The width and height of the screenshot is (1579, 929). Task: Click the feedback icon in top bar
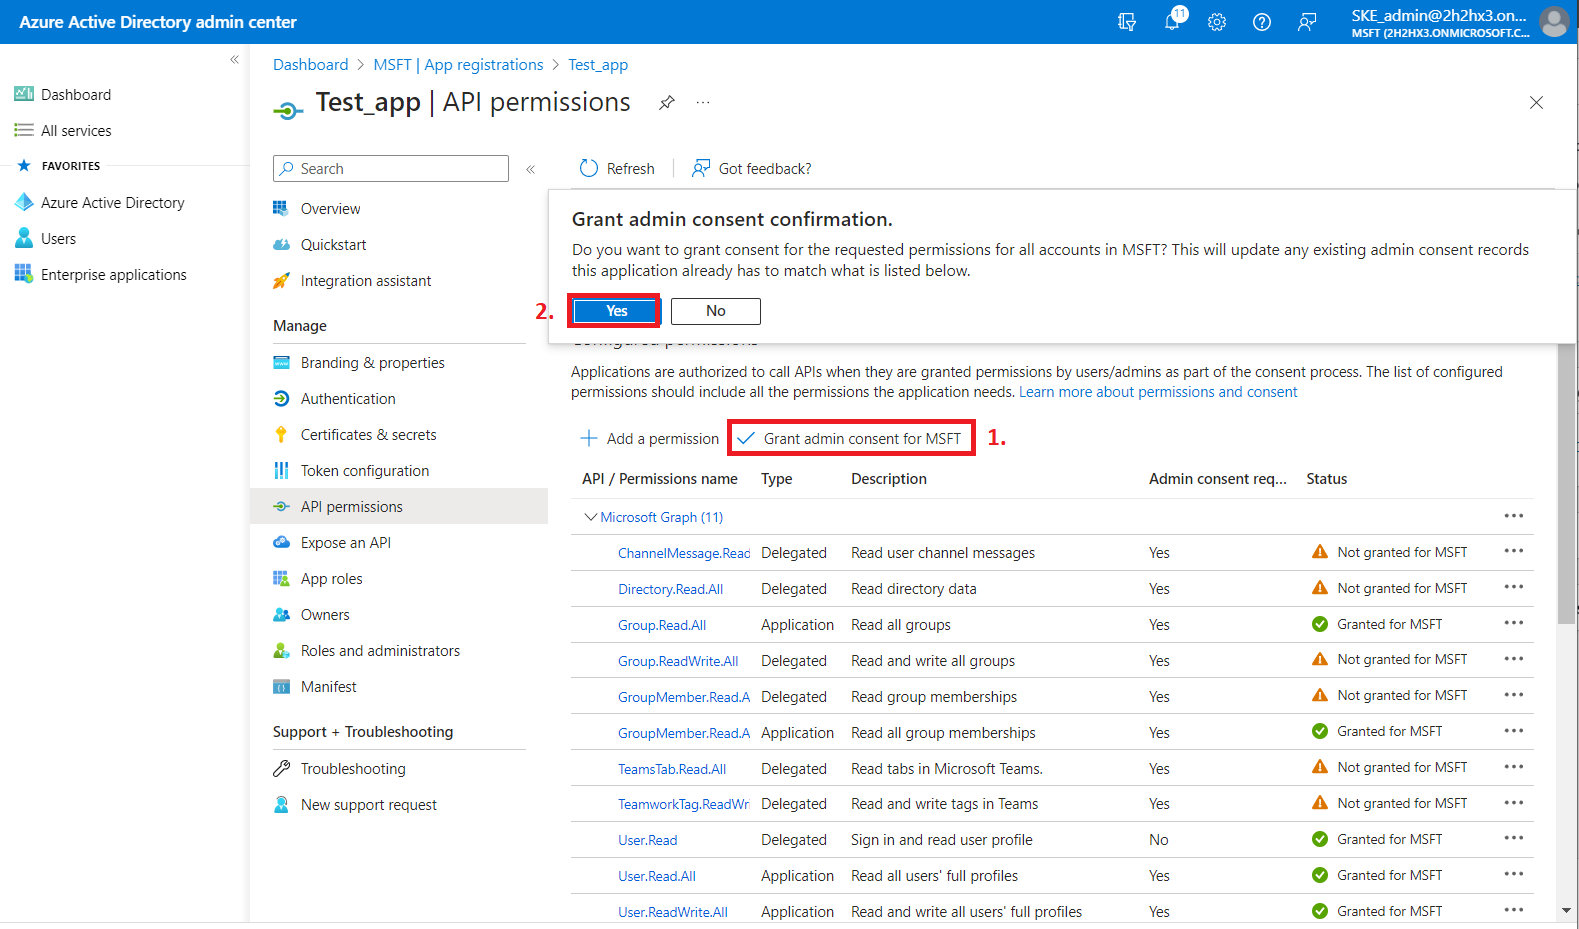[x=1306, y=22]
